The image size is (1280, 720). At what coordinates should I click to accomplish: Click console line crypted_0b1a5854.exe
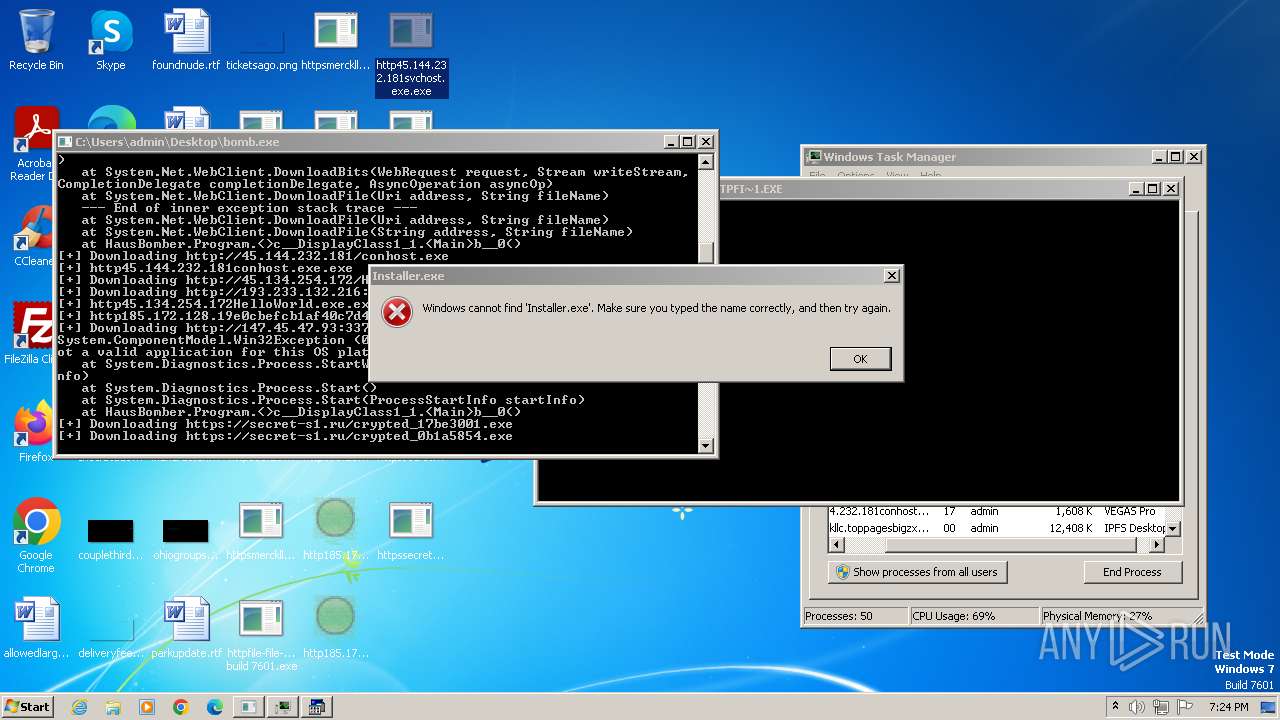(x=285, y=436)
